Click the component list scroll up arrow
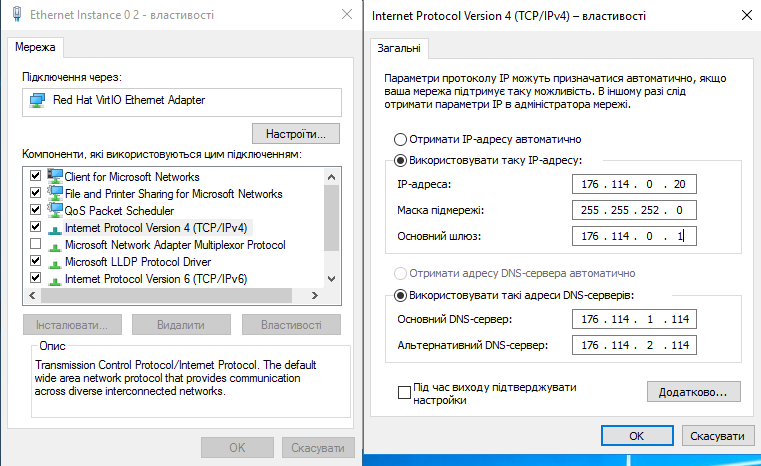Screen dimensions: 761x466 (x=331, y=177)
